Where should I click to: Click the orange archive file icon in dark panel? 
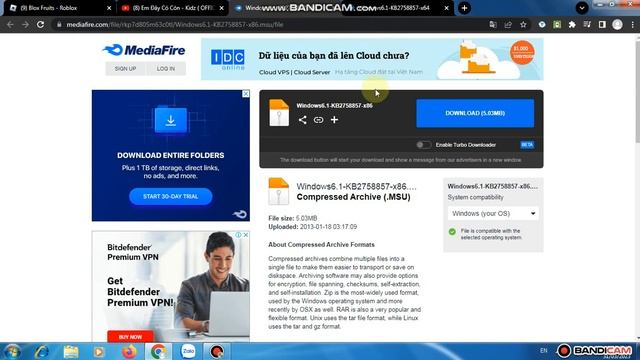click(279, 113)
